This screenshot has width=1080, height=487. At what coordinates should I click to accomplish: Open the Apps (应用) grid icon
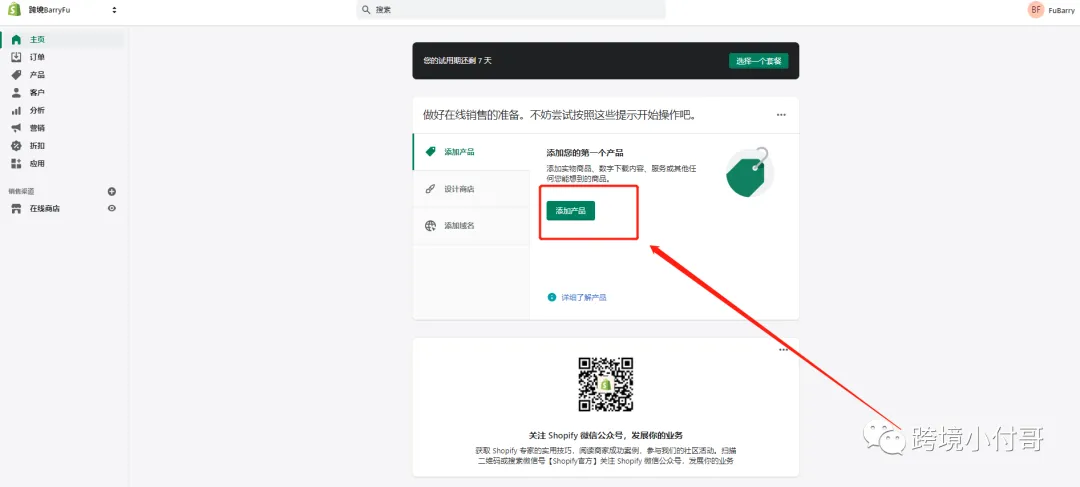pos(17,164)
